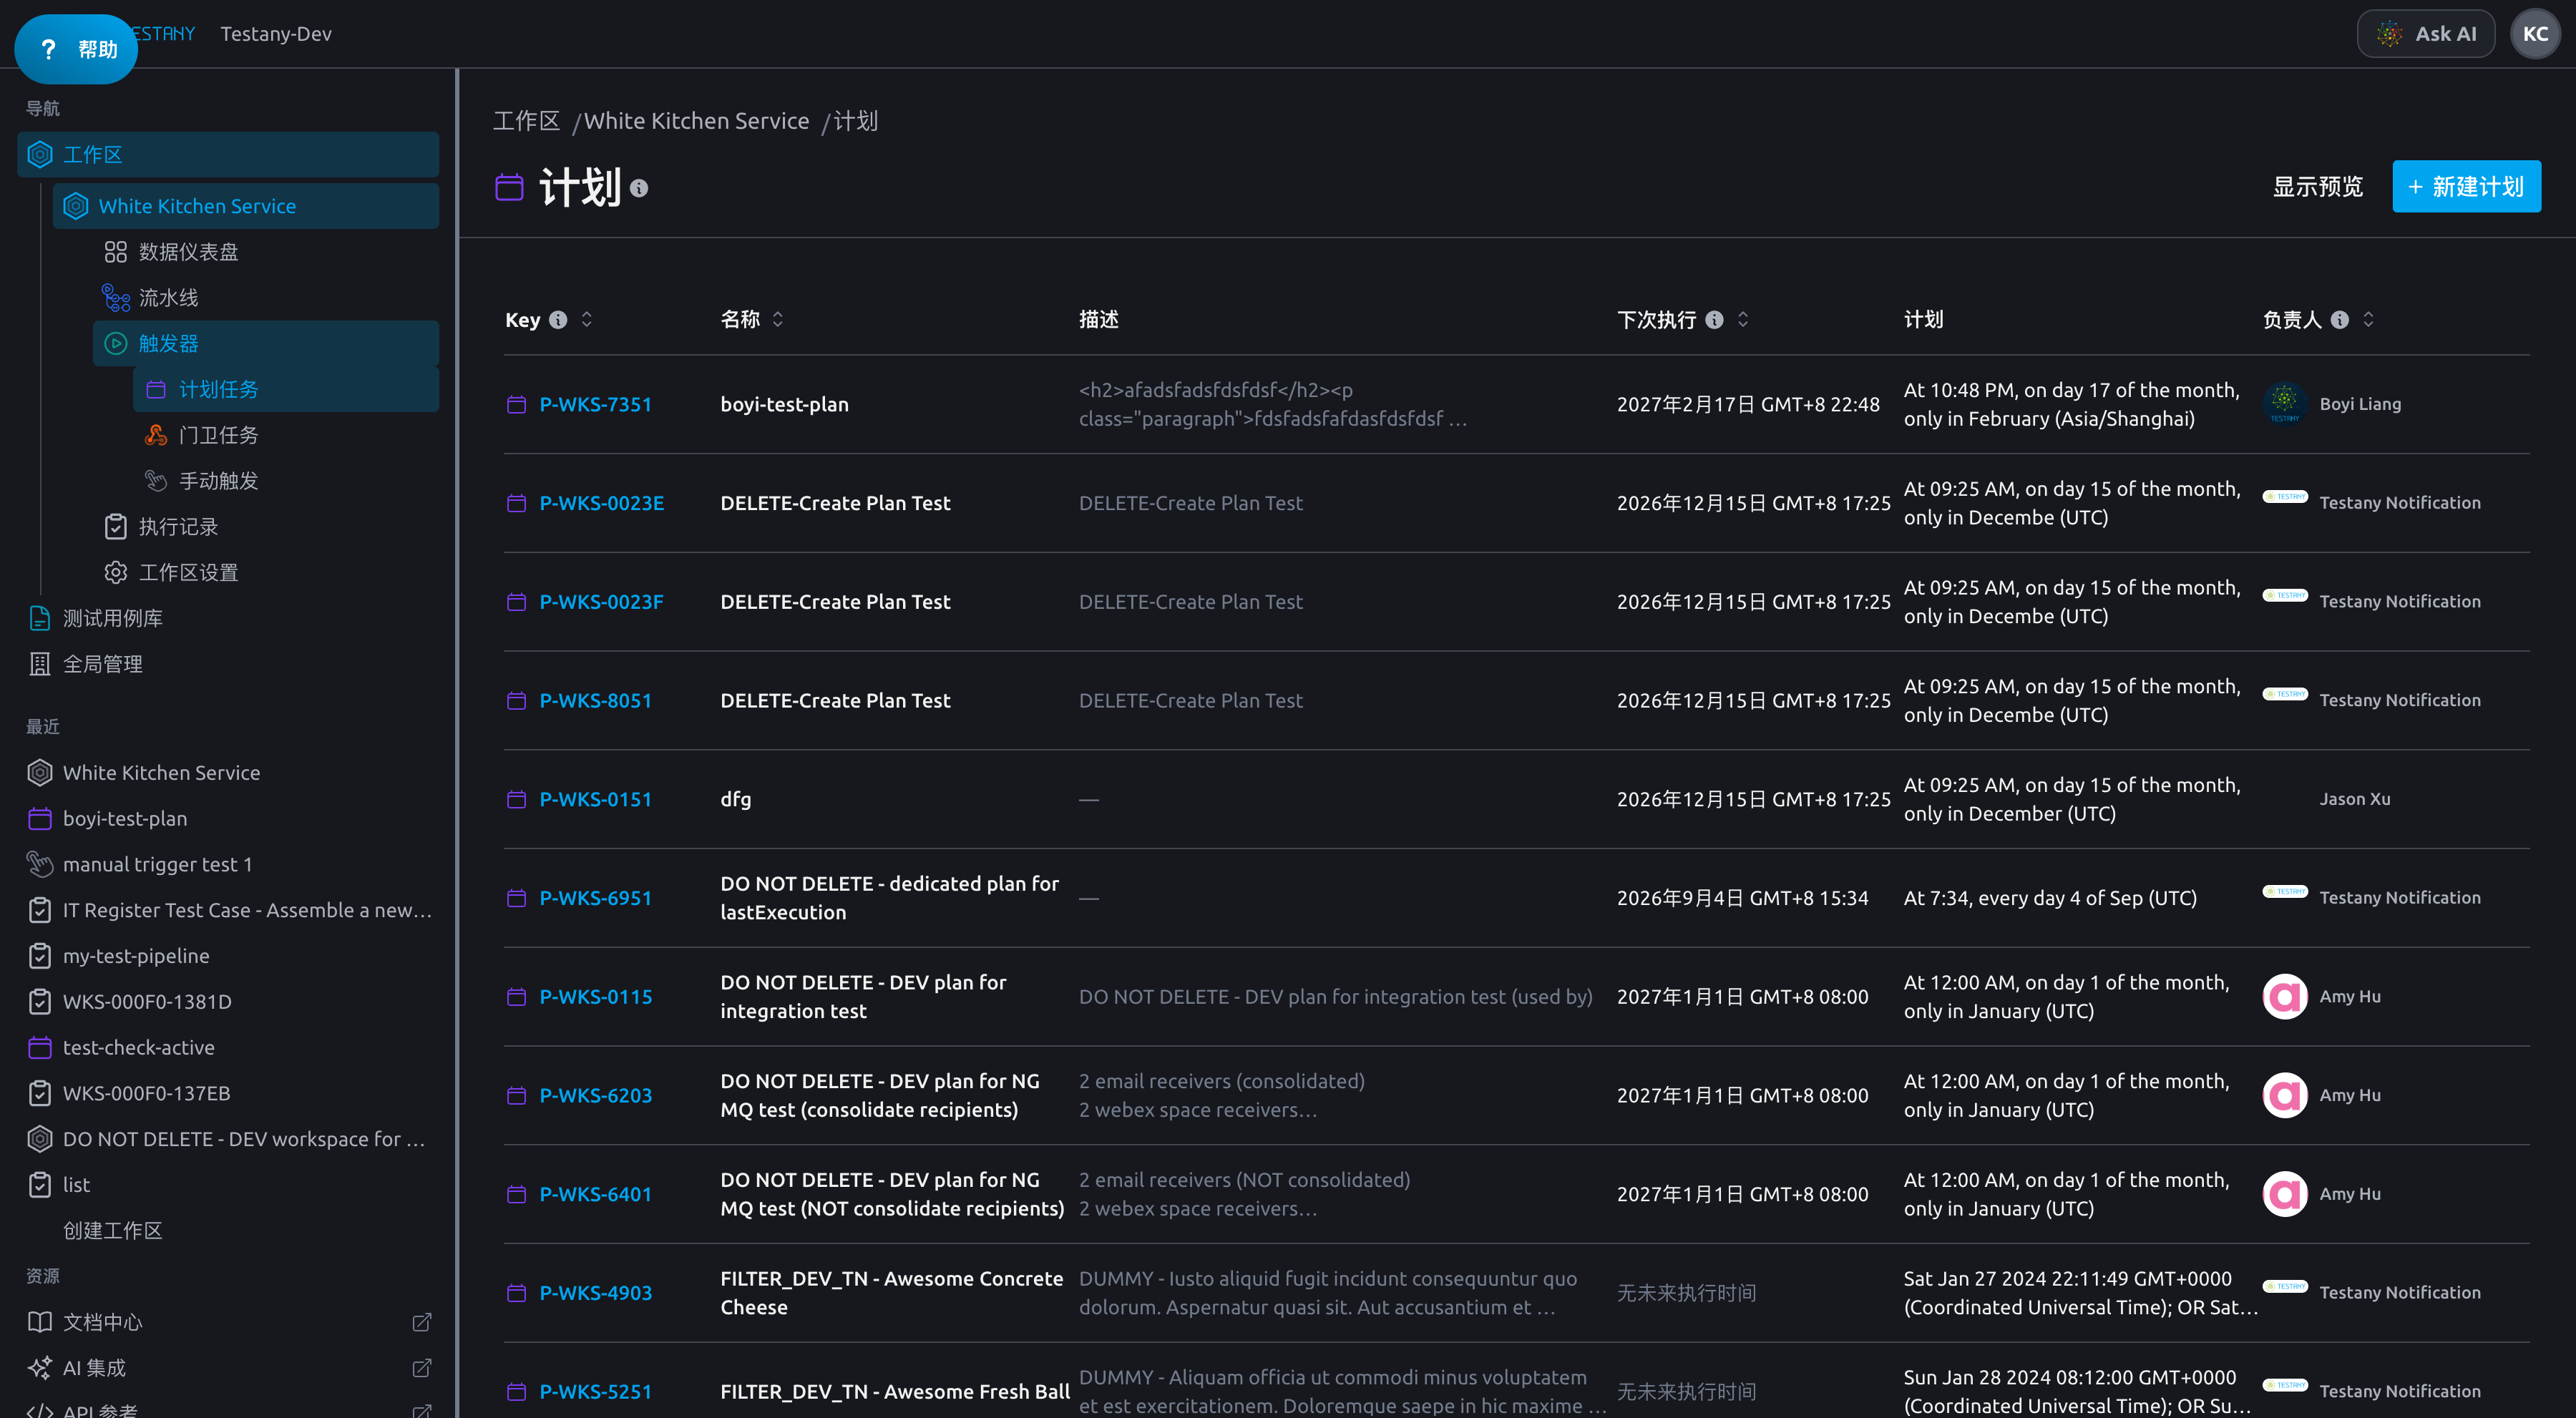This screenshot has width=2576, height=1418.
Task: Open plan P-WKS-4903
Action: [595, 1294]
